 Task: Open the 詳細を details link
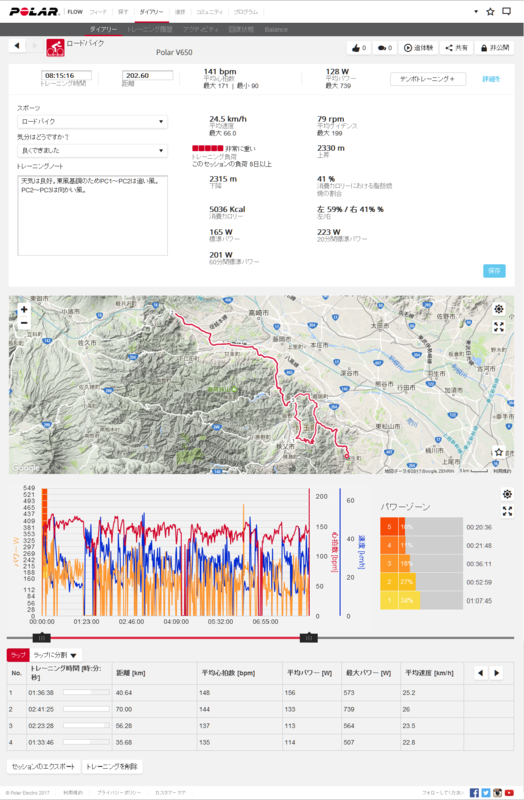[491, 79]
